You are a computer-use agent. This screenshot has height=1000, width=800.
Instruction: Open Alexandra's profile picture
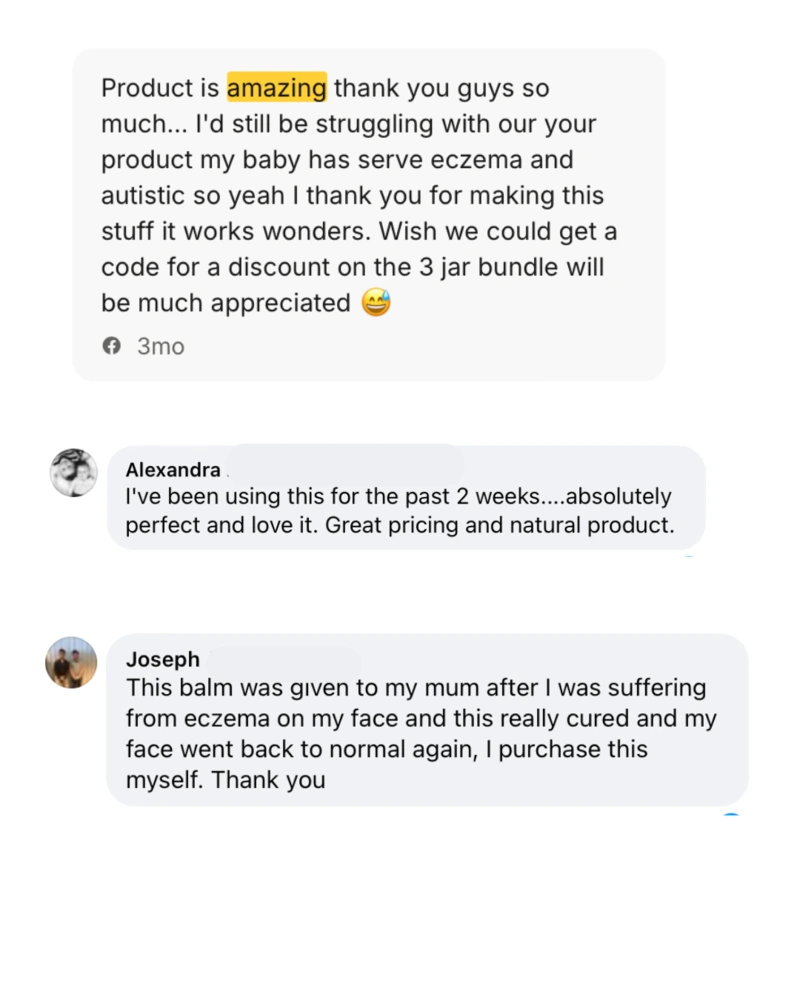tap(71, 471)
